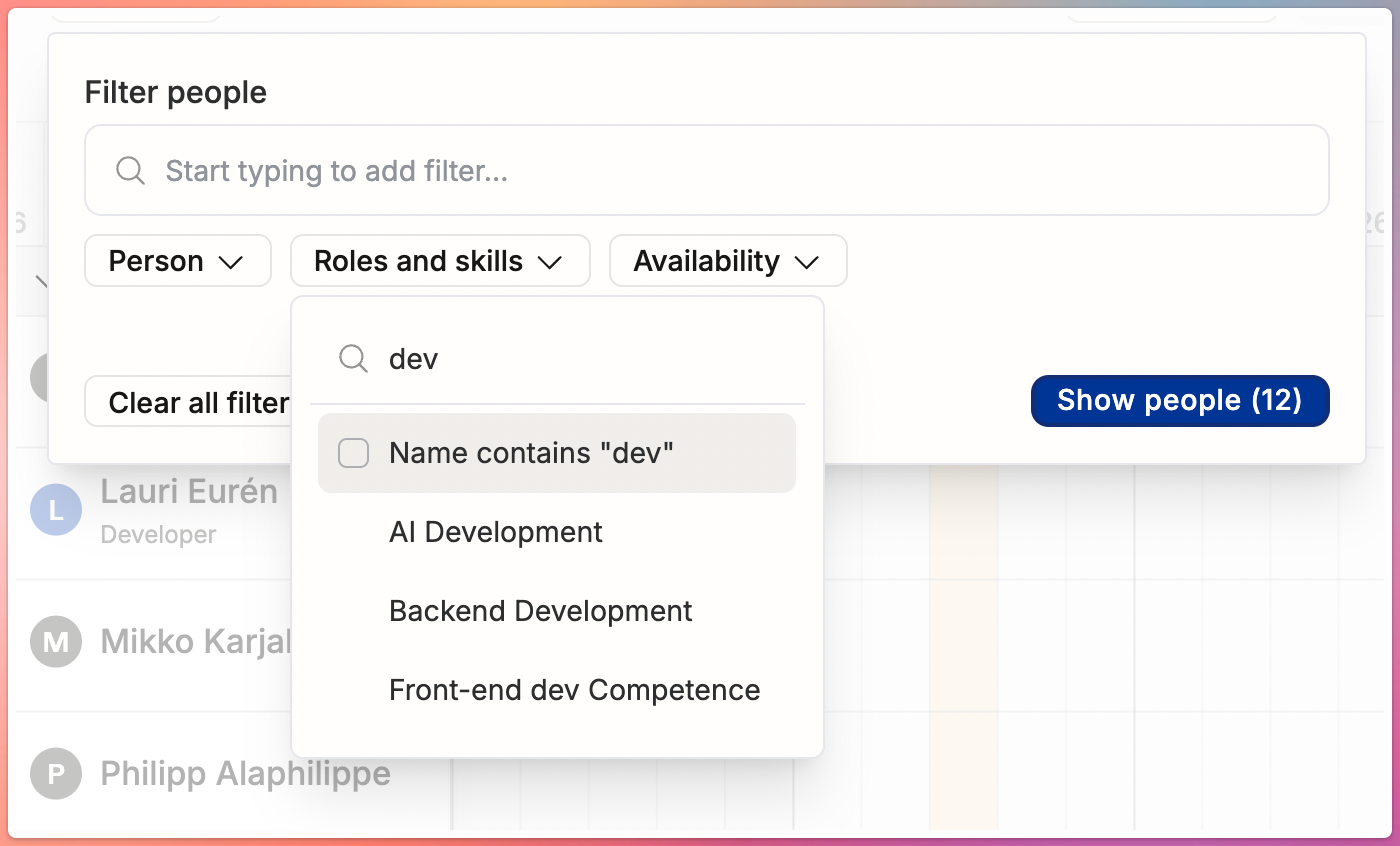This screenshot has height=846, width=1400.
Task: Pick Front-end dev Competence option
Action: pyautogui.click(x=575, y=690)
